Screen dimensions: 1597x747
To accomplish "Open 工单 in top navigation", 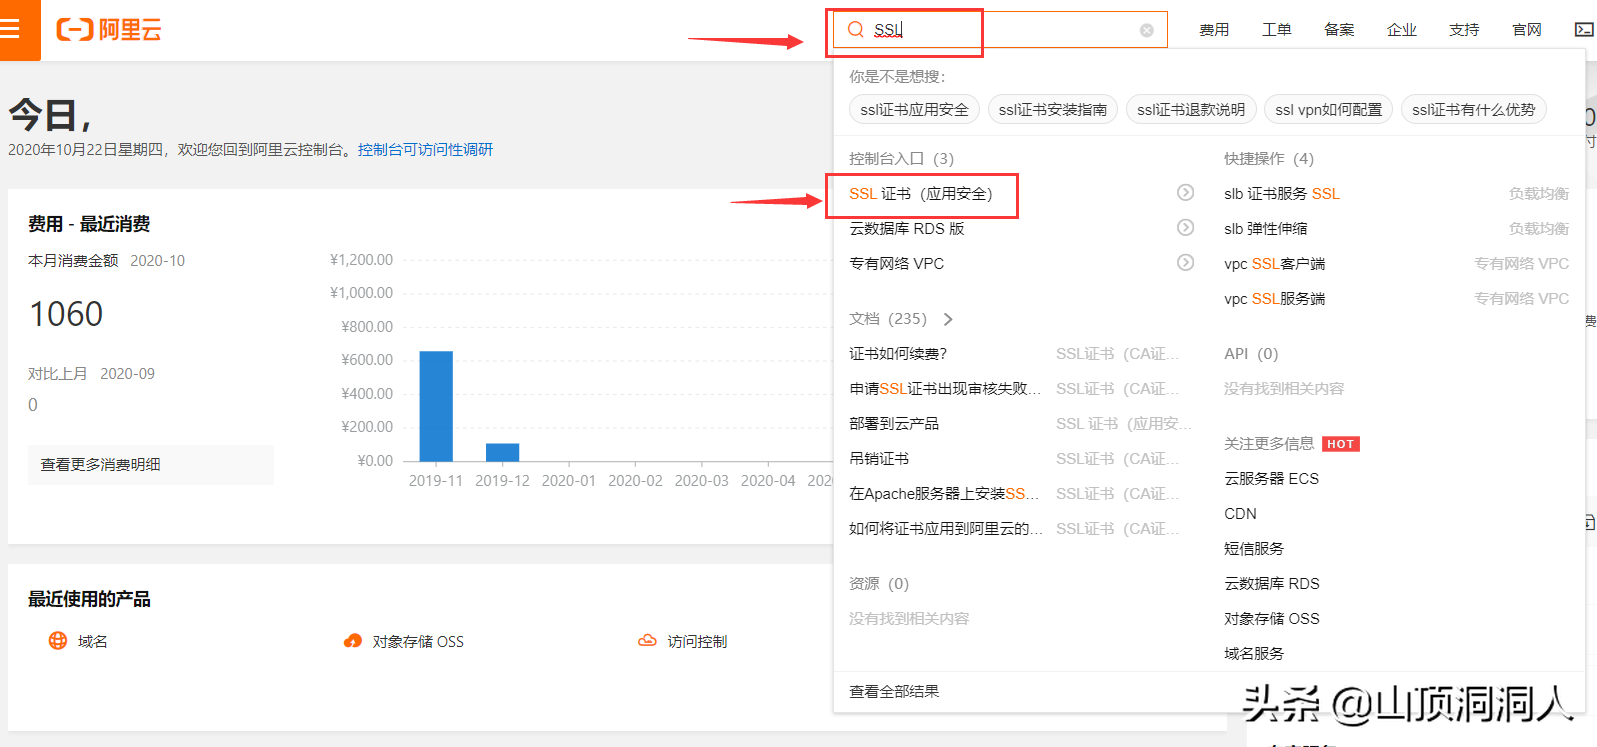I will click(1276, 30).
